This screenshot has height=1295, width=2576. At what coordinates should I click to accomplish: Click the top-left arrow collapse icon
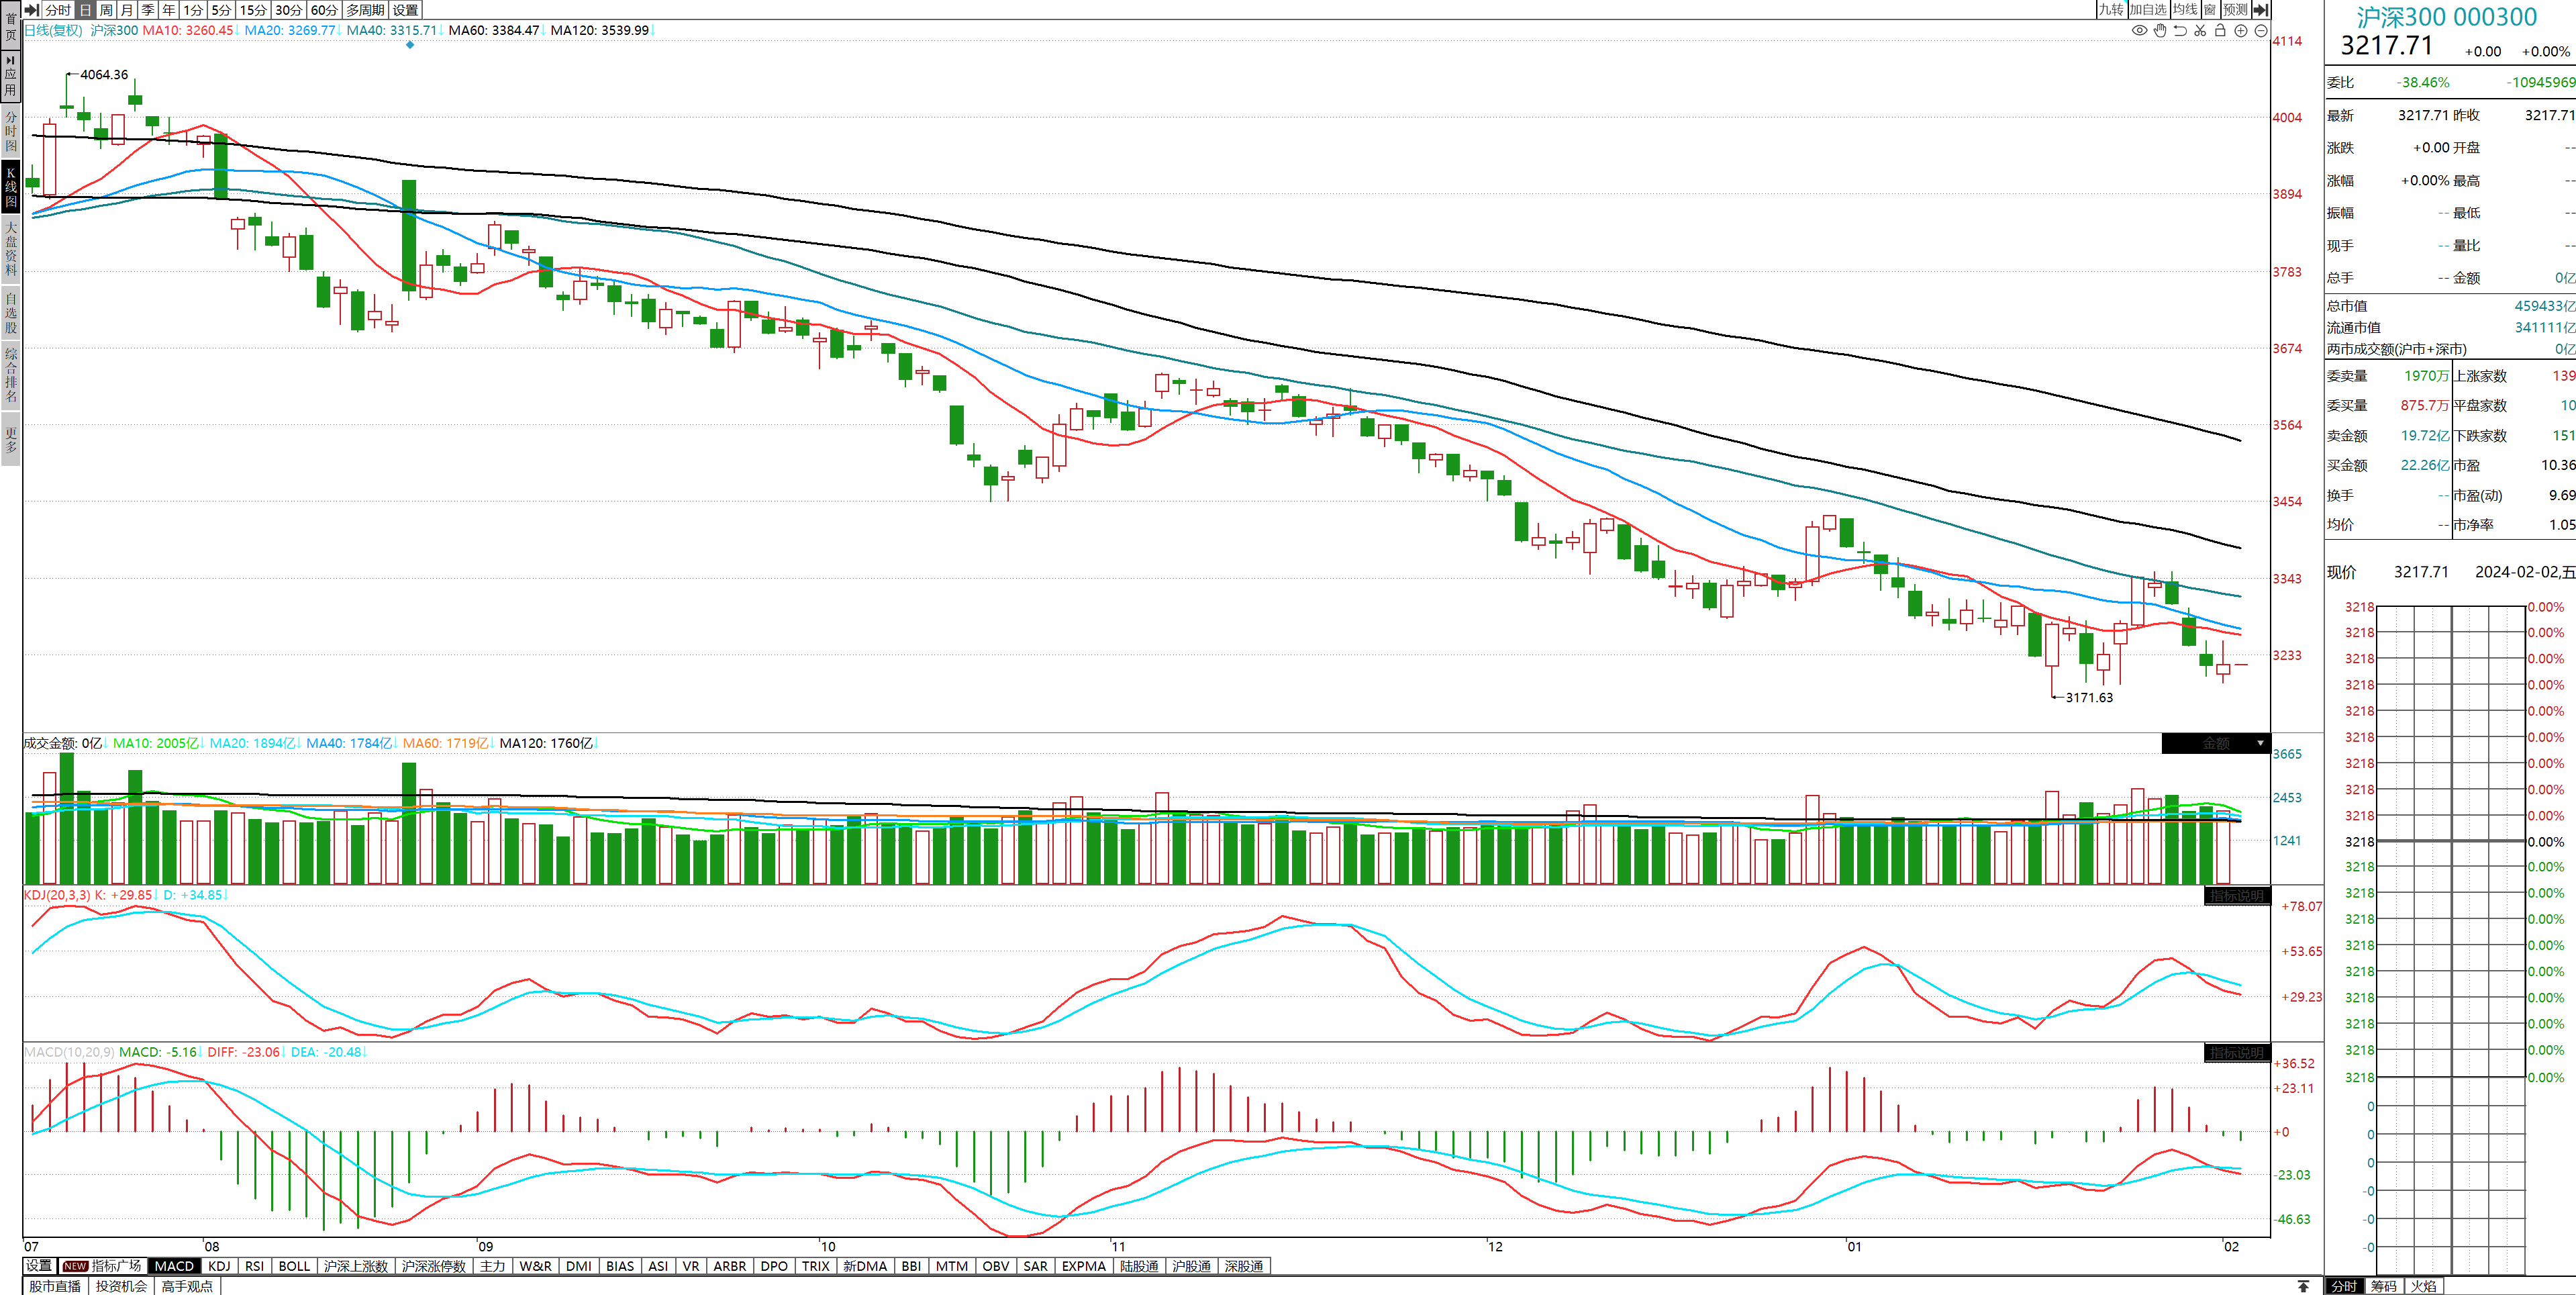pos(32,10)
